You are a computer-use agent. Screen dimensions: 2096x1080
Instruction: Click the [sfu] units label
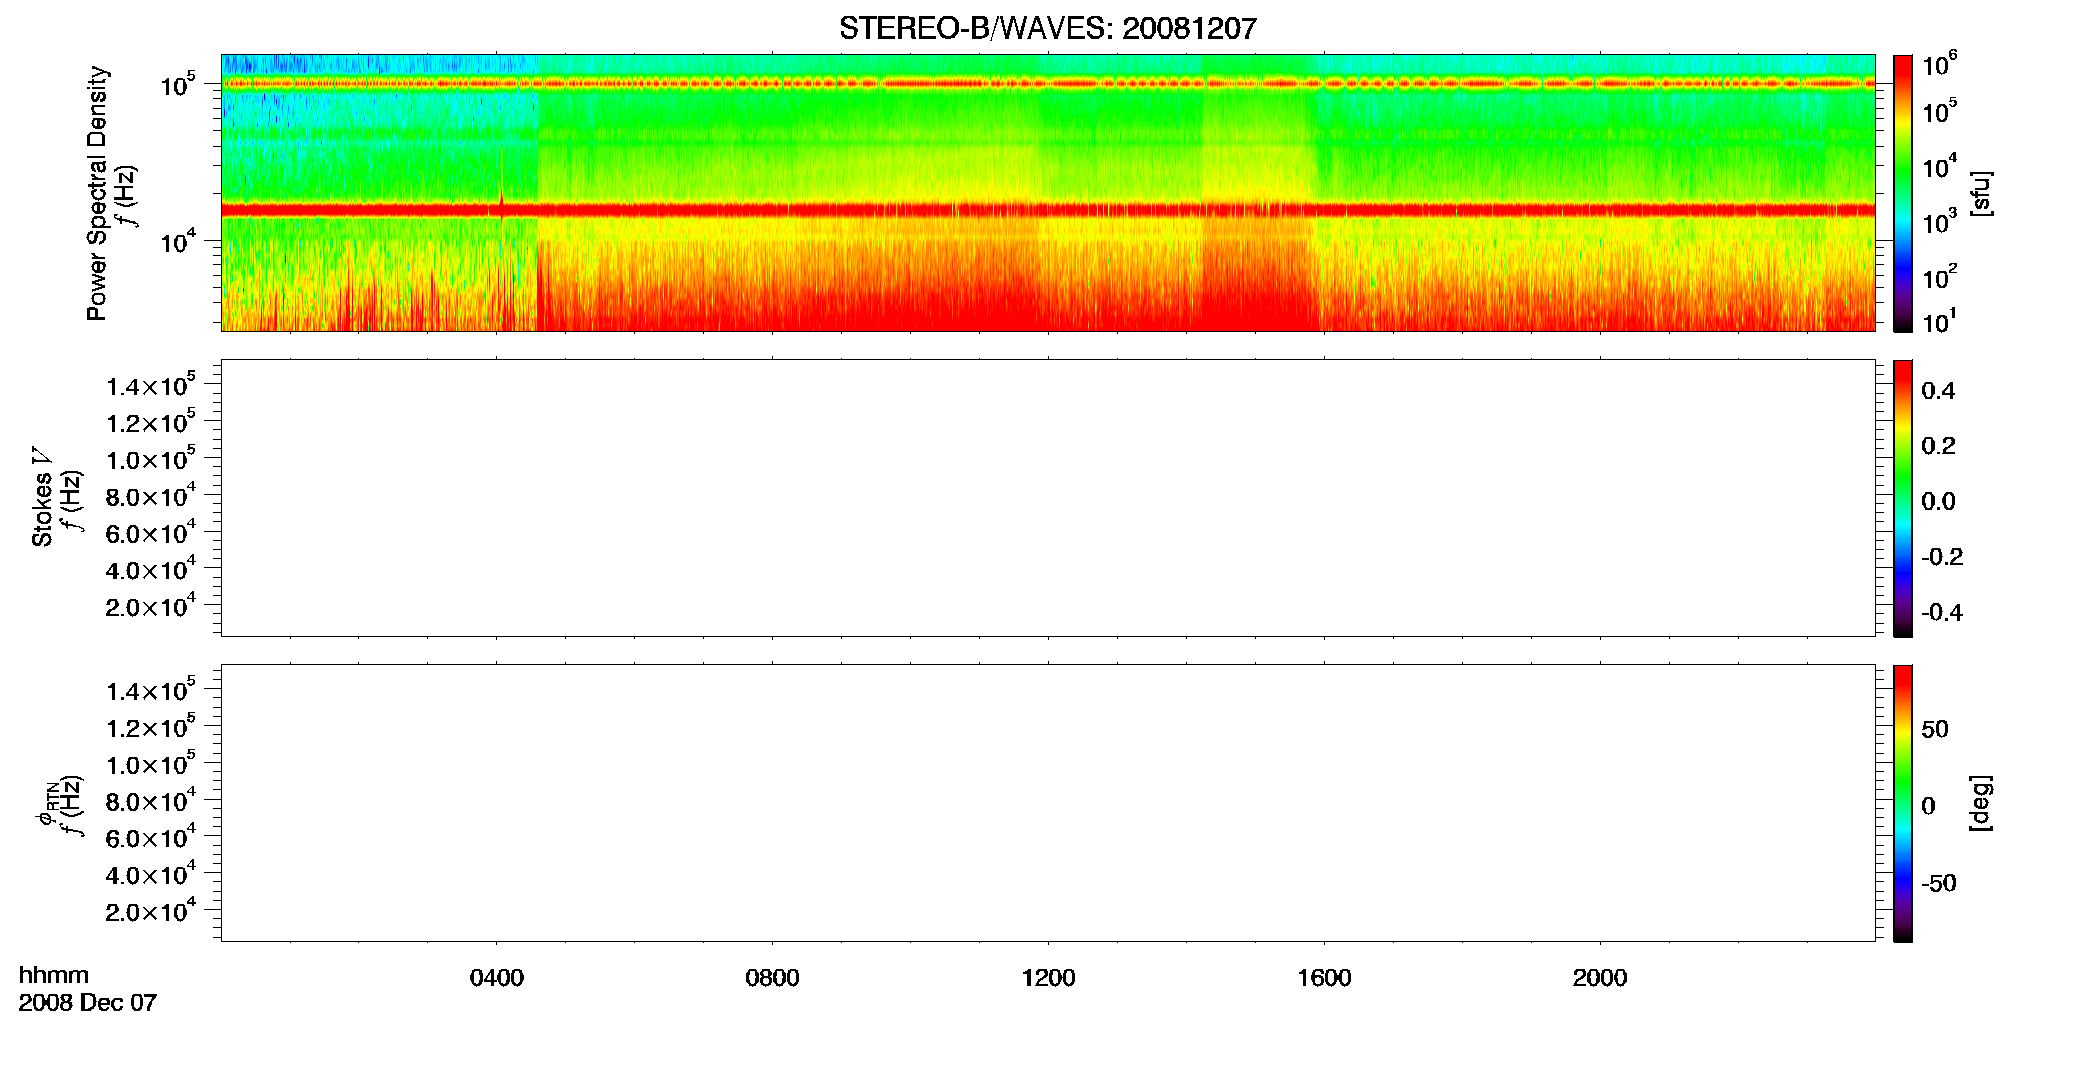(x=1981, y=193)
